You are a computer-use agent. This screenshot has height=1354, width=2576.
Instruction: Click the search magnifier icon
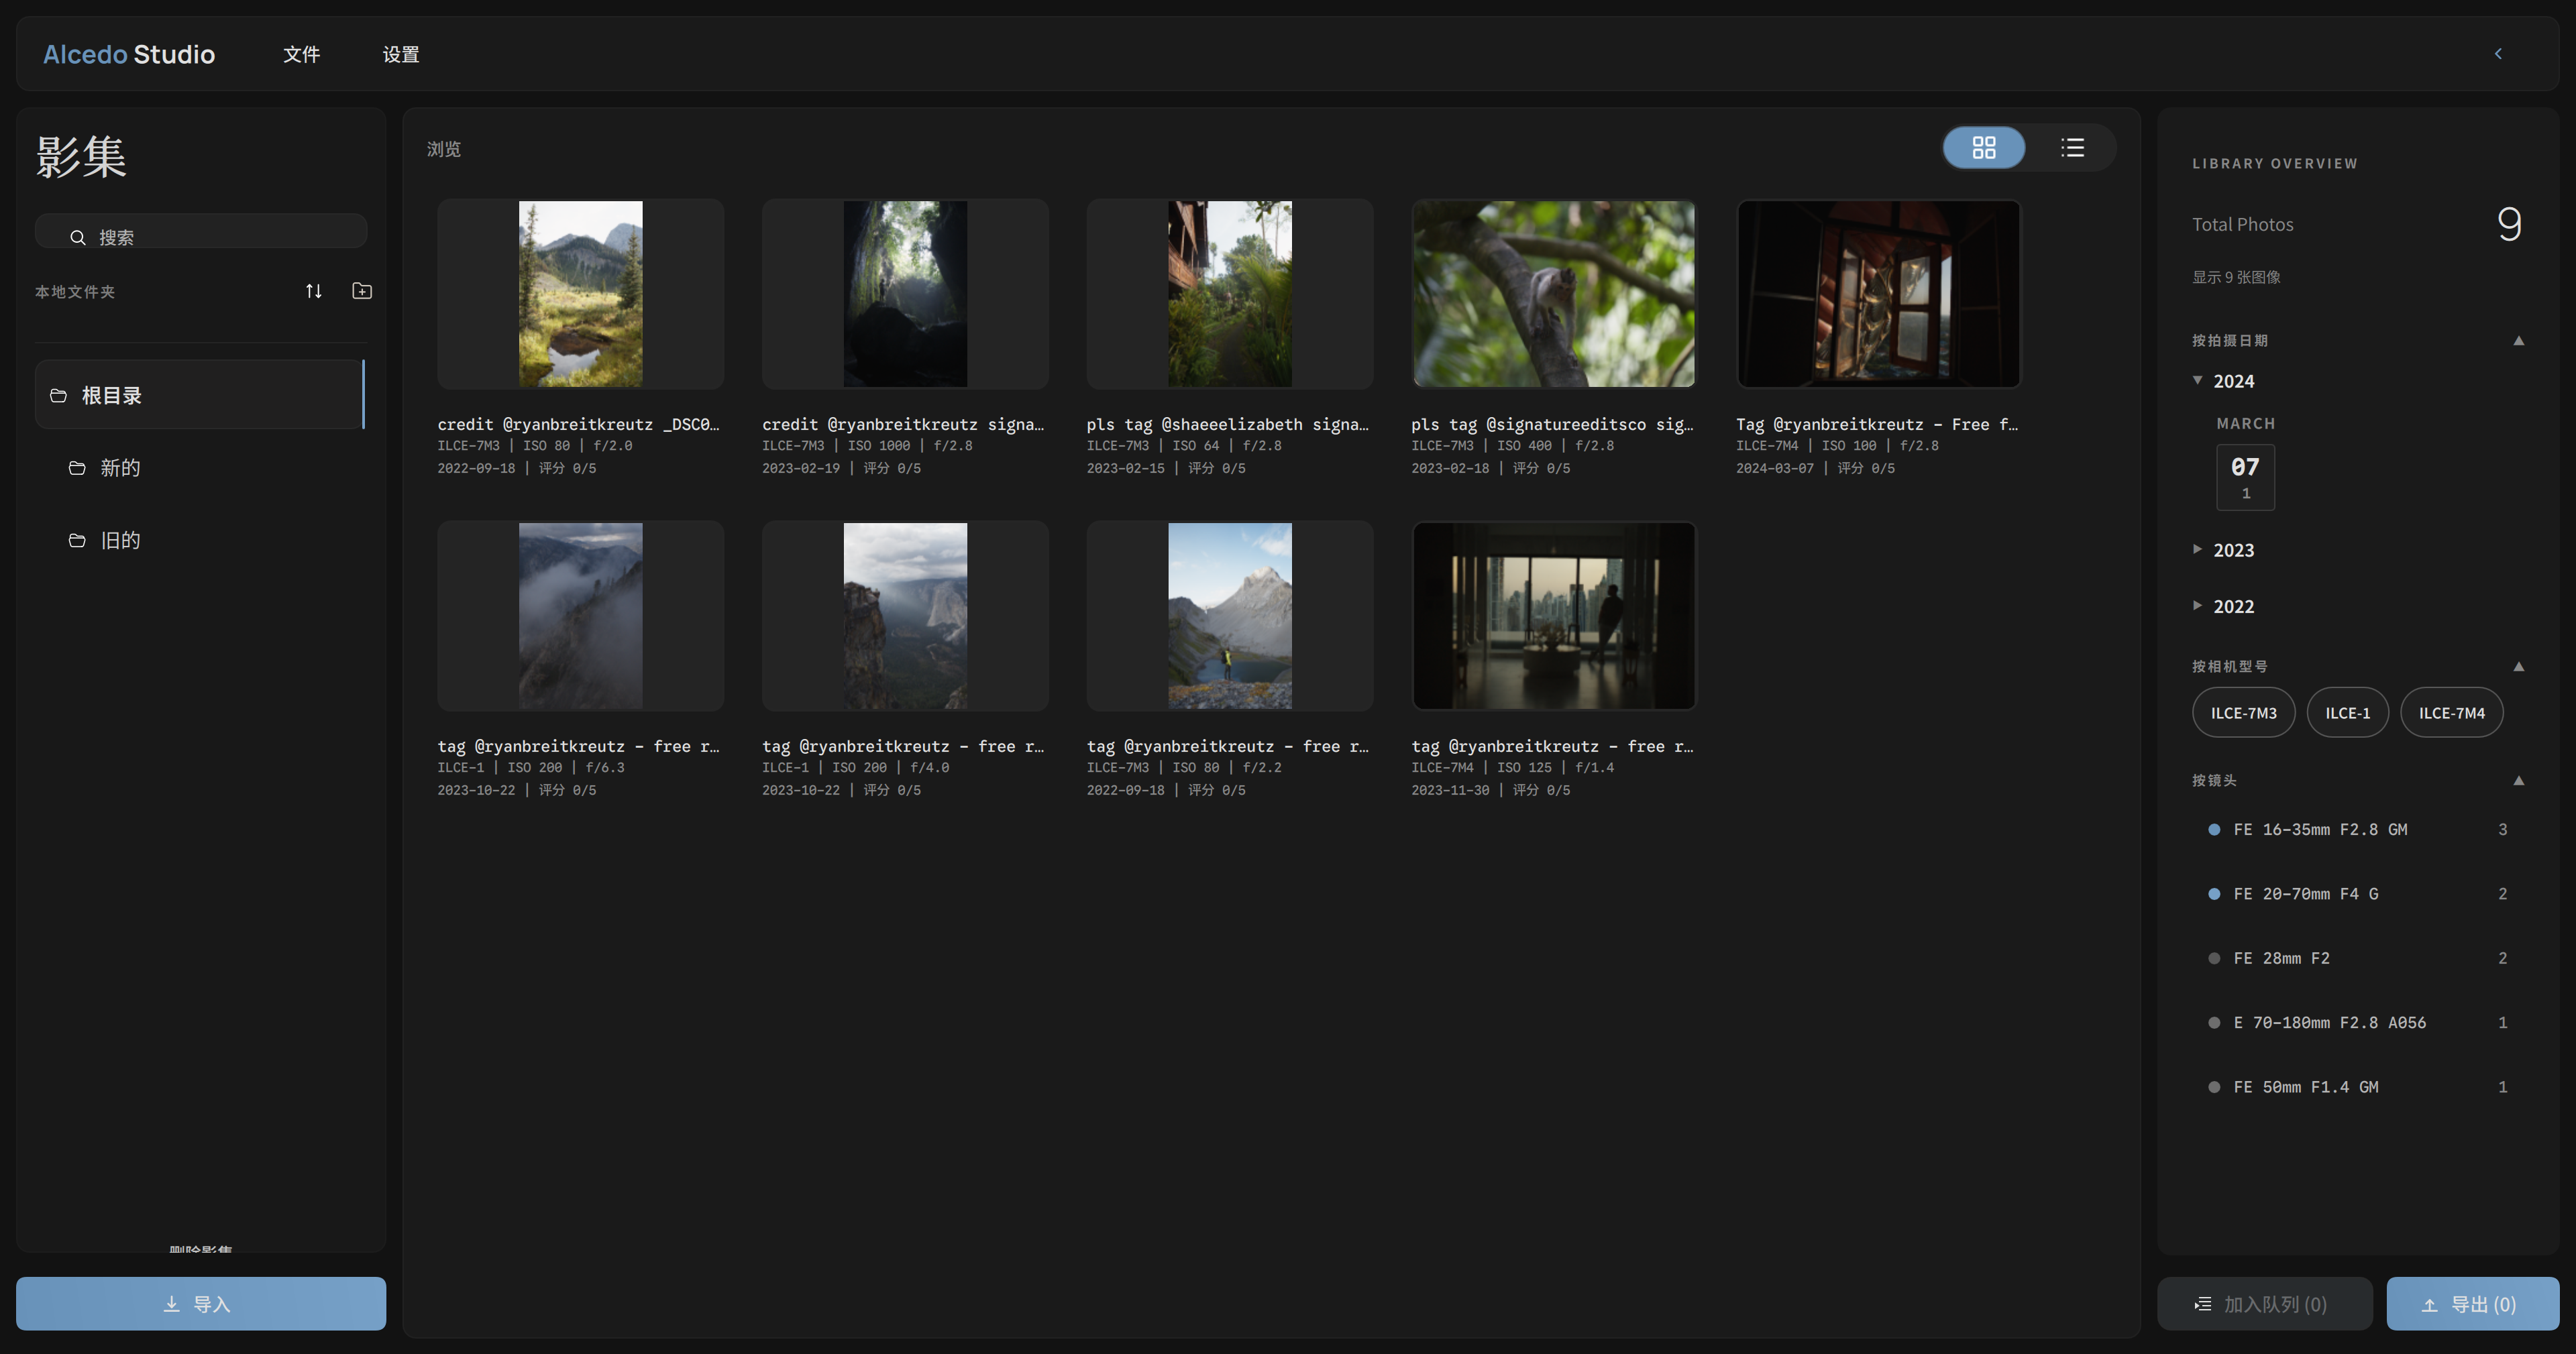pos(77,237)
